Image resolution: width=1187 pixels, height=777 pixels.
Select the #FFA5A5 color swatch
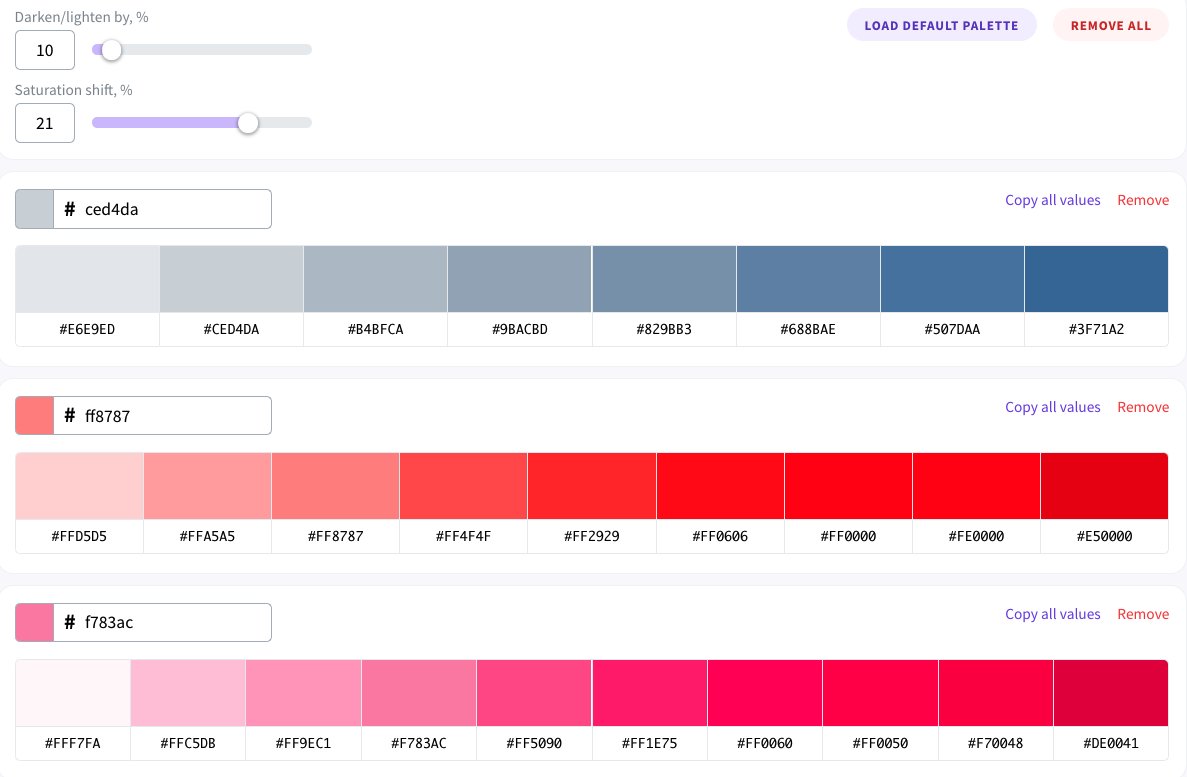pos(207,485)
